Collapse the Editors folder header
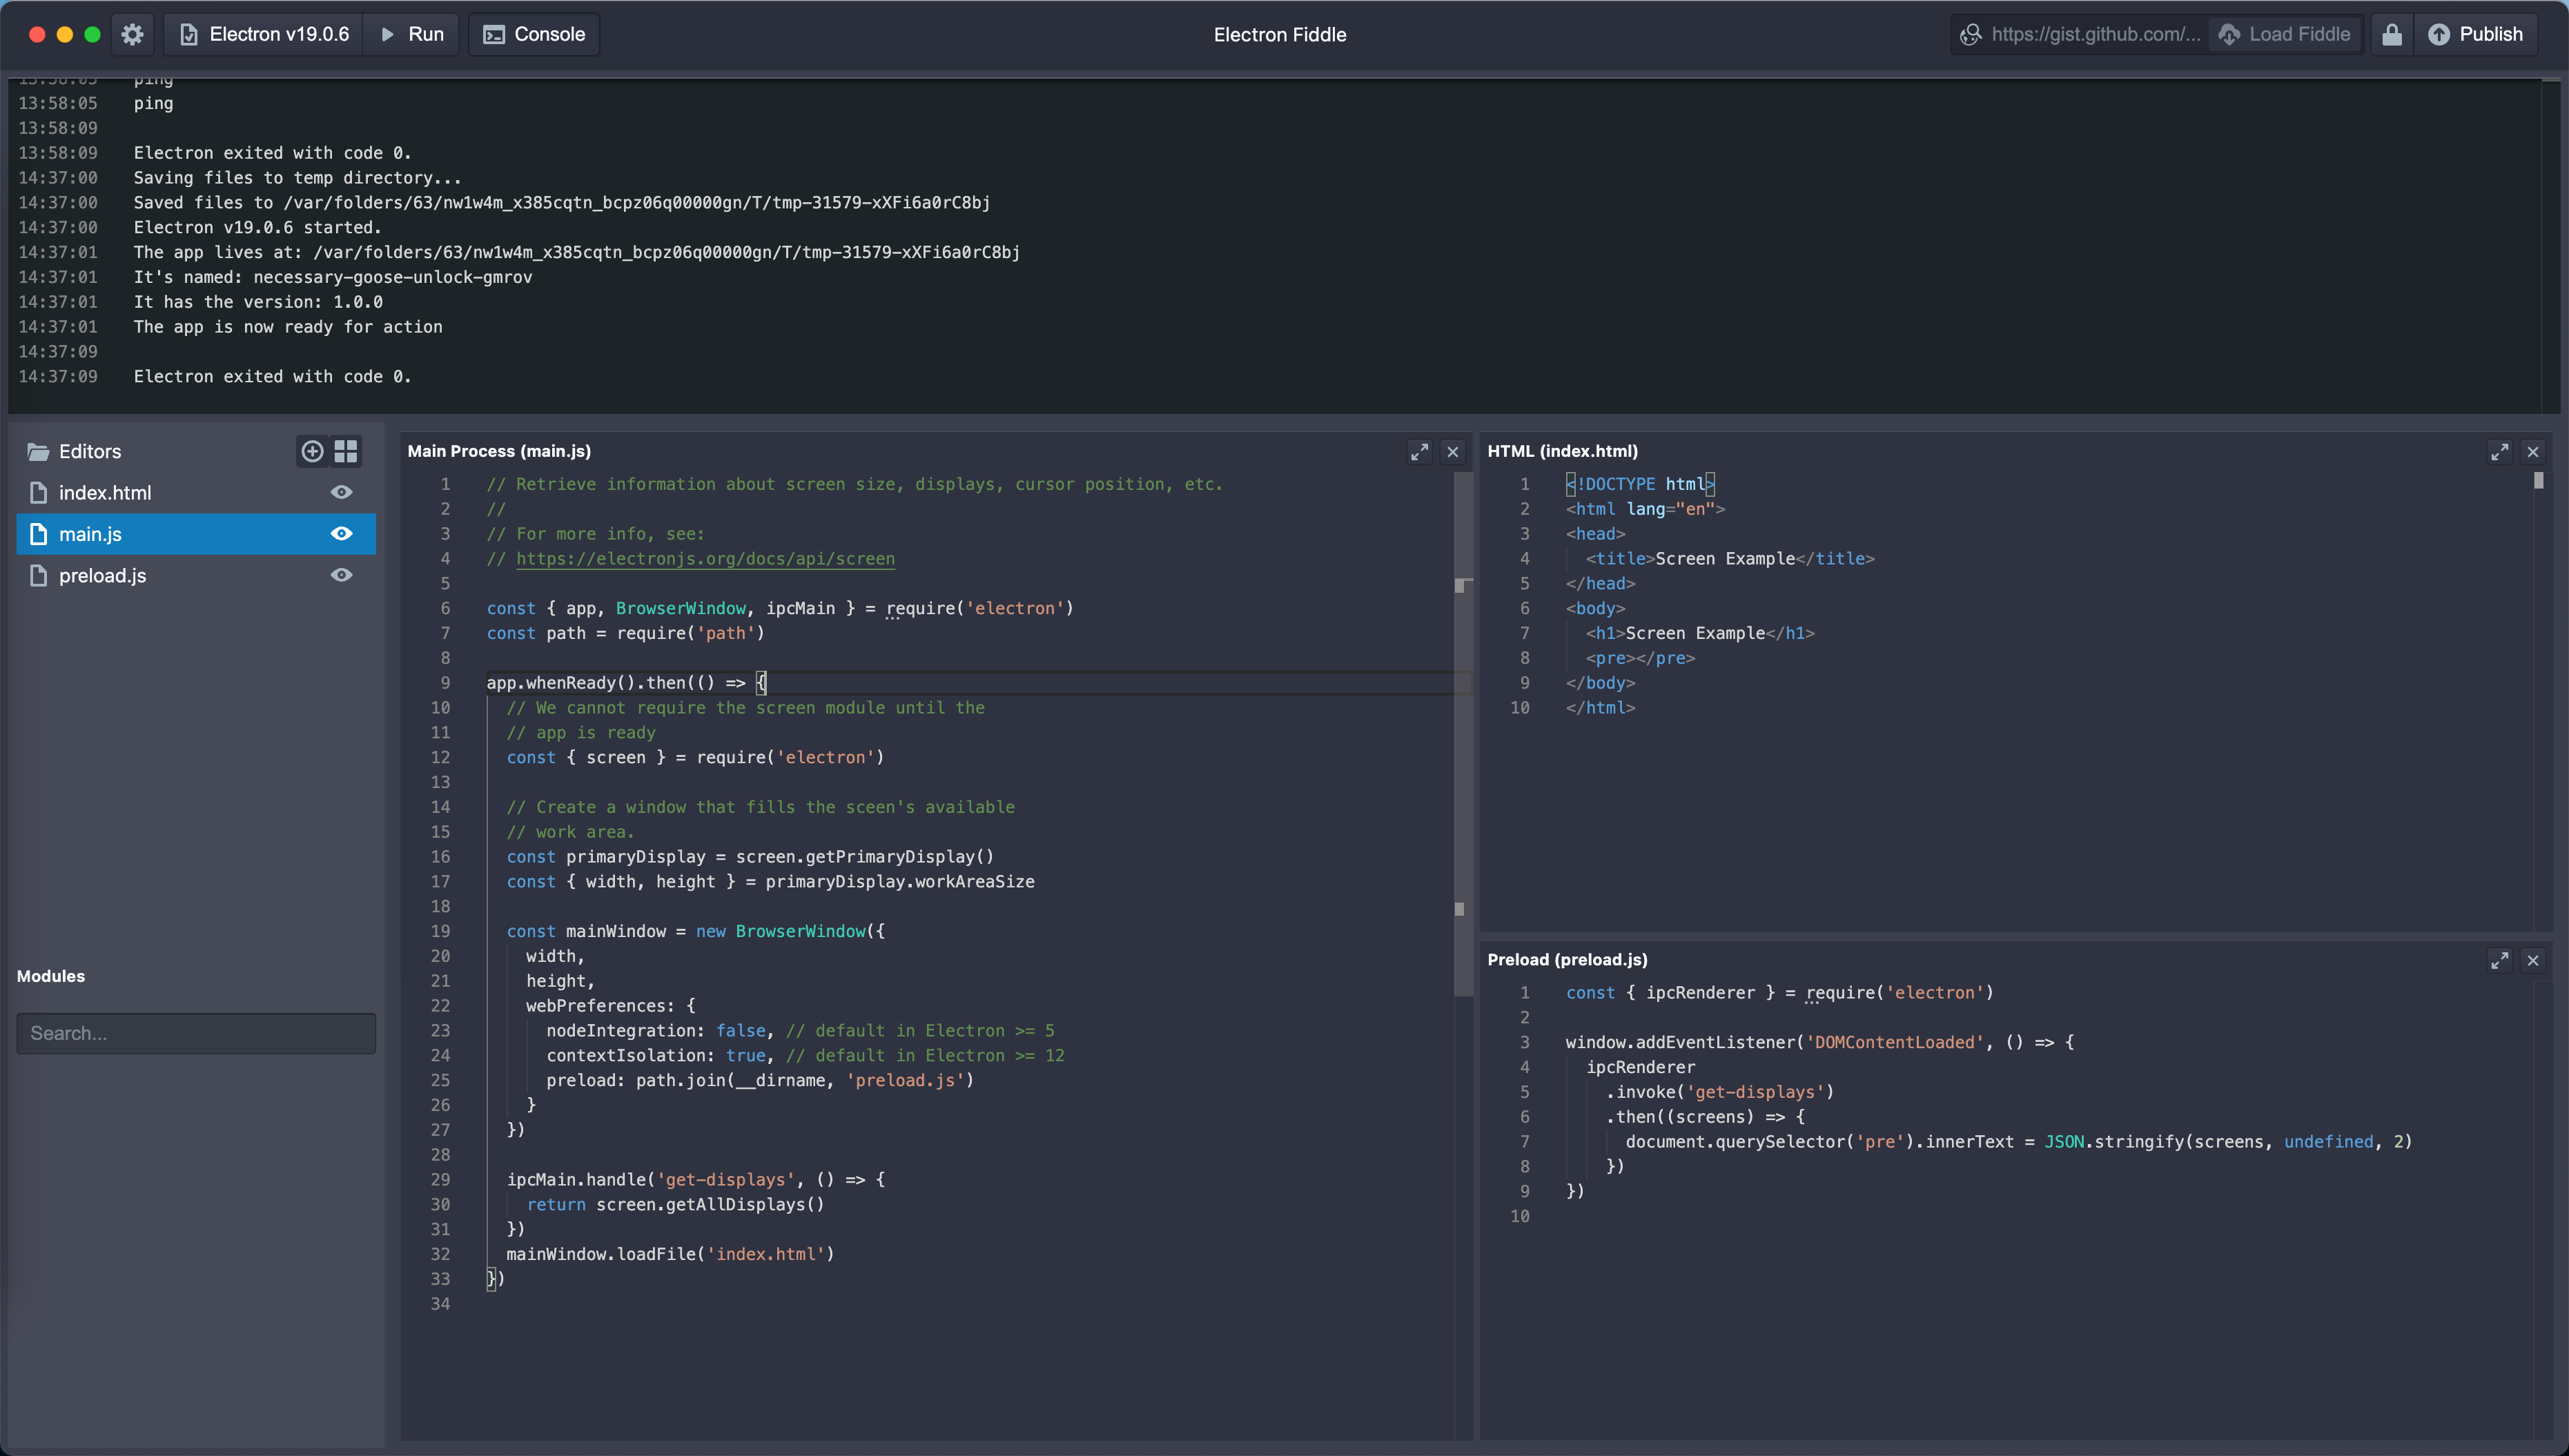 coord(88,451)
